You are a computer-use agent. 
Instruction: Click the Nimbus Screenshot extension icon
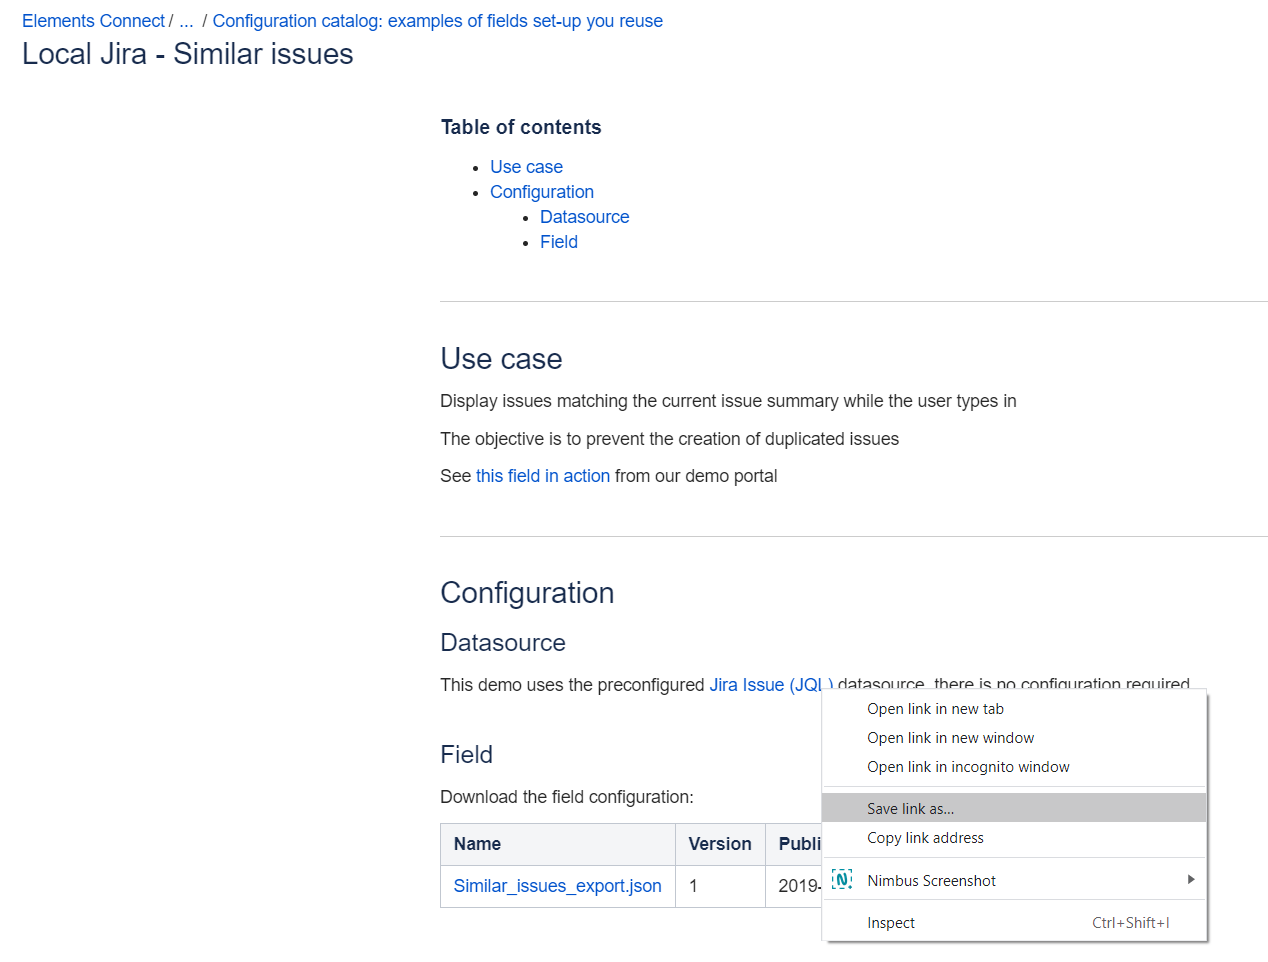click(842, 880)
